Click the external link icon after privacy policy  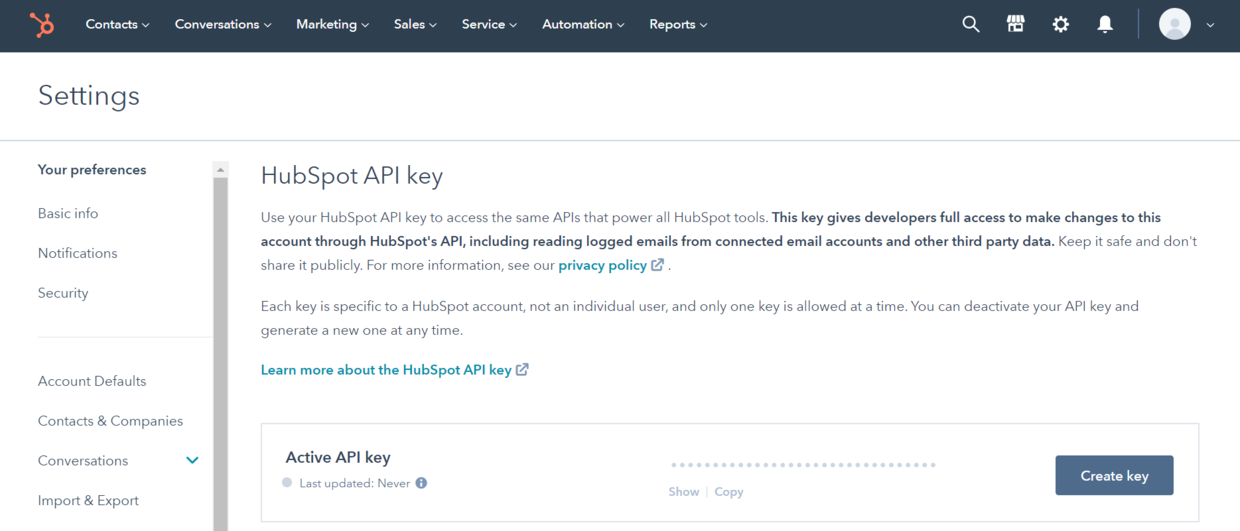click(657, 265)
